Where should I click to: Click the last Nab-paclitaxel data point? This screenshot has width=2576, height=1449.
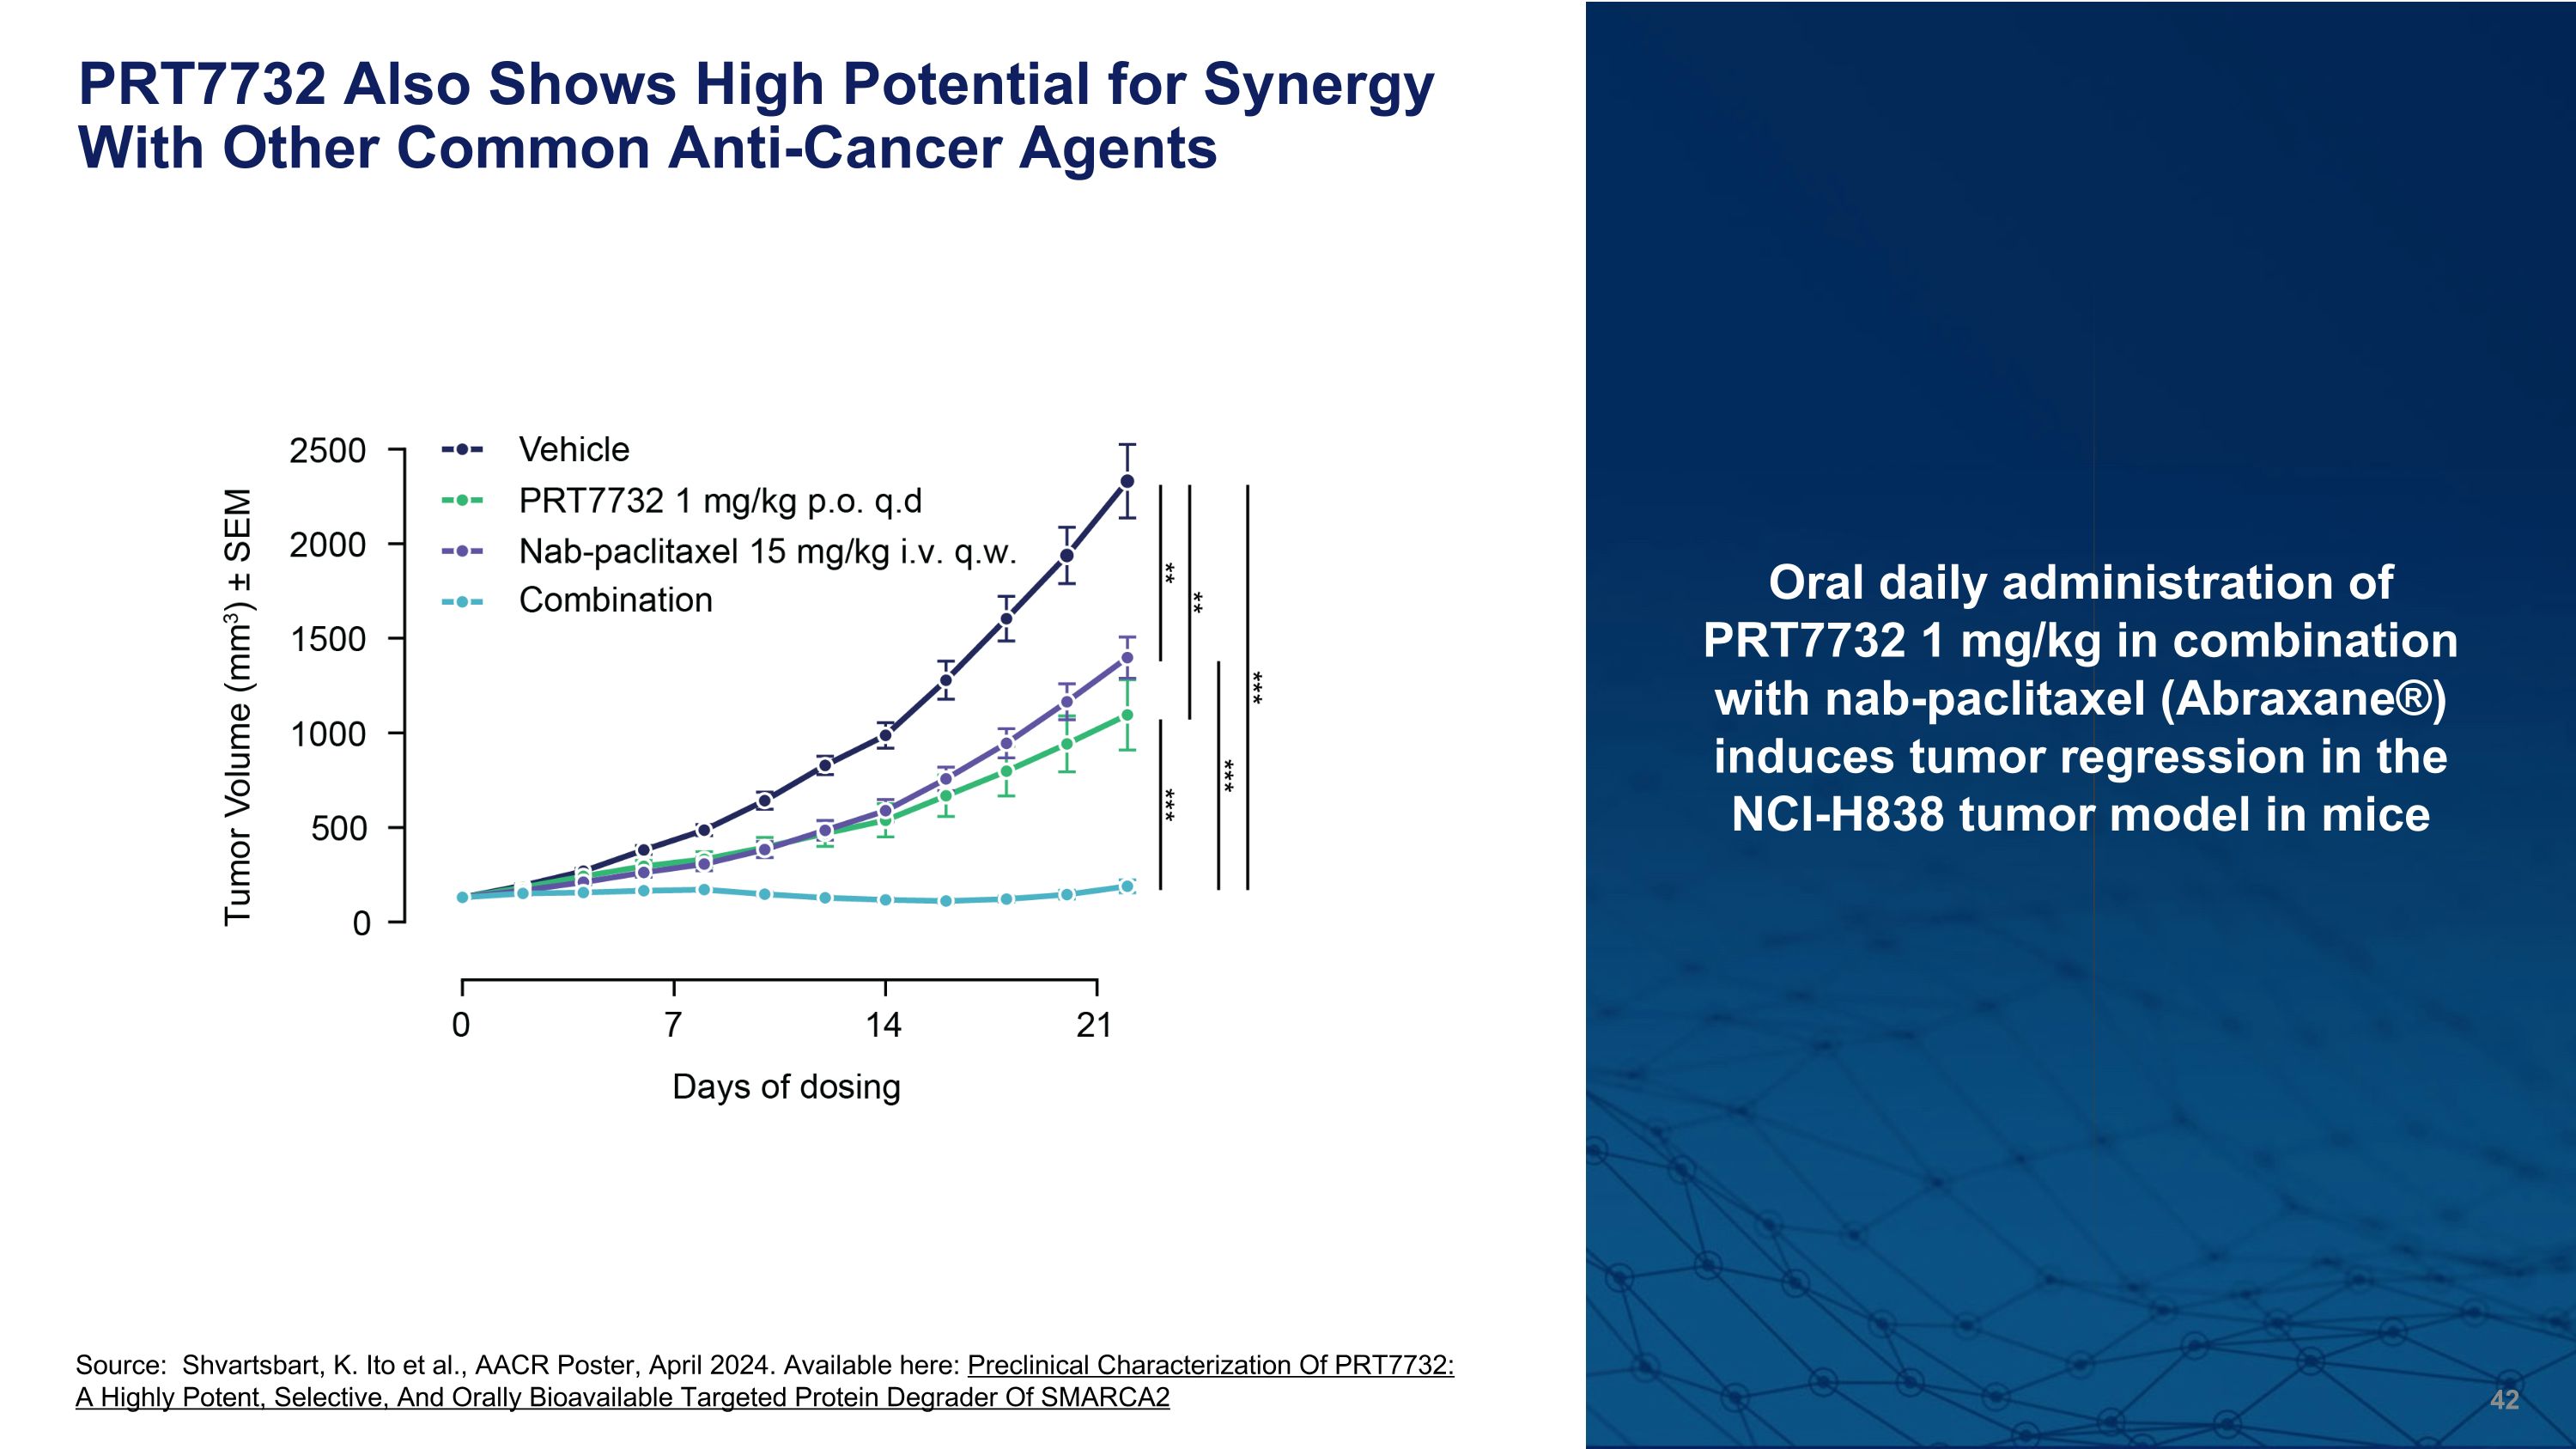tap(1127, 657)
